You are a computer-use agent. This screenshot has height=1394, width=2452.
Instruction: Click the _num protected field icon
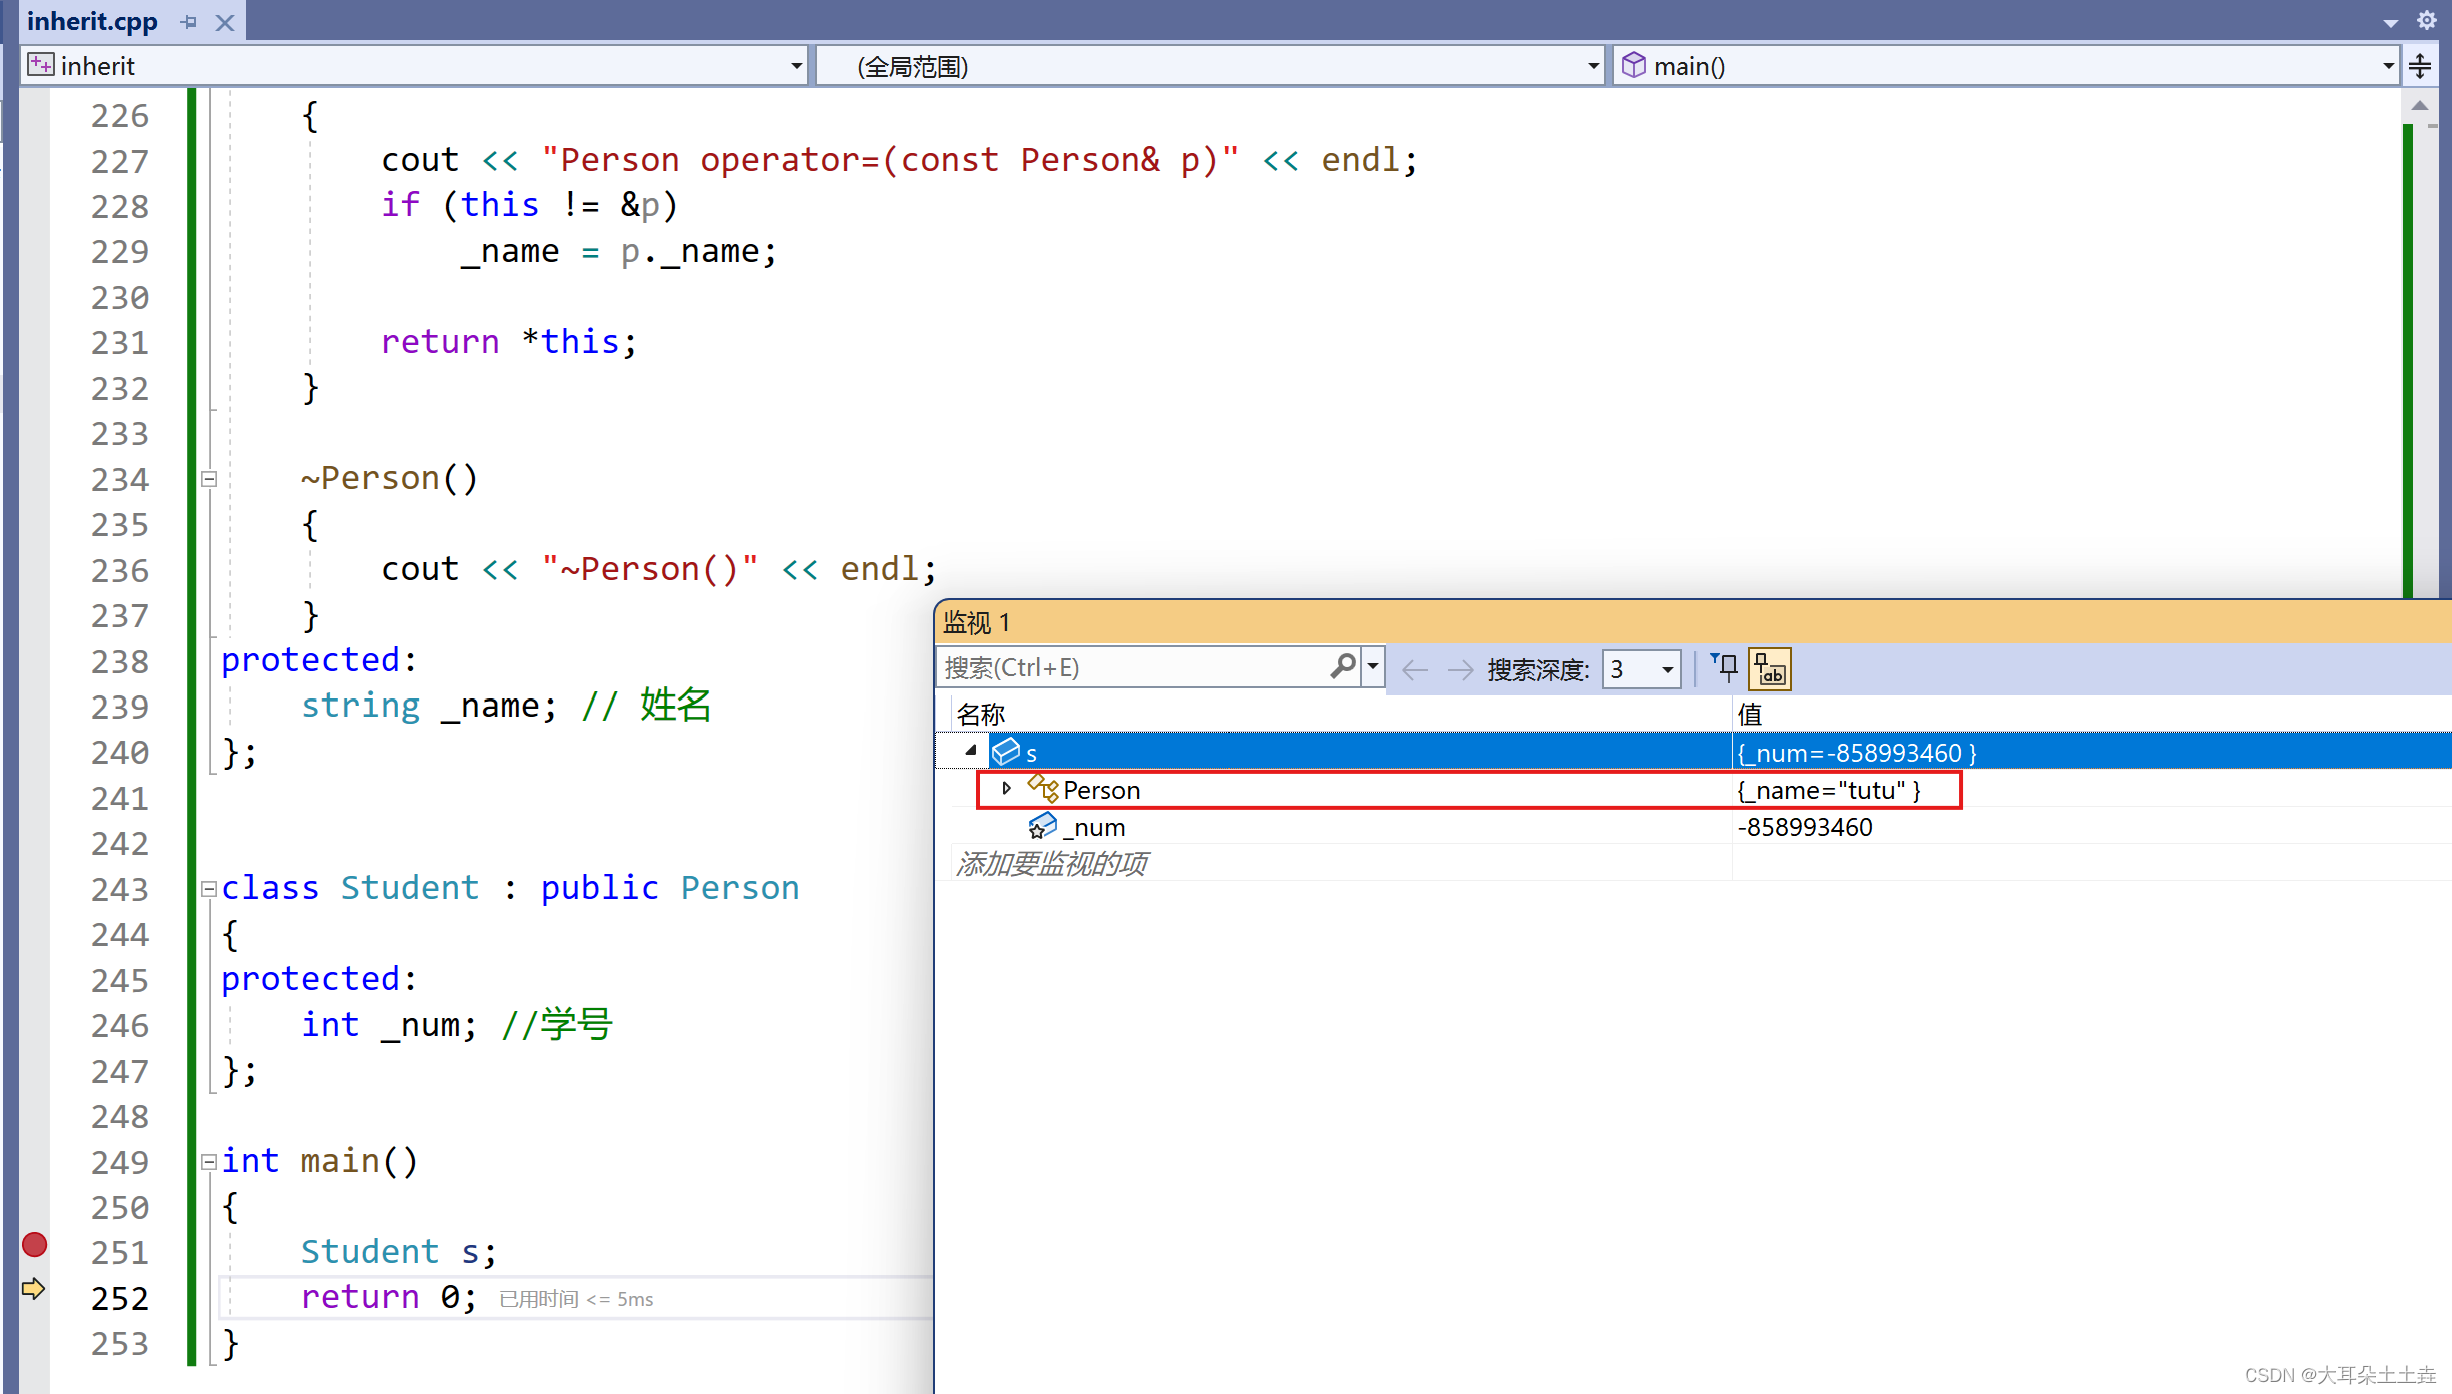coord(1043,826)
